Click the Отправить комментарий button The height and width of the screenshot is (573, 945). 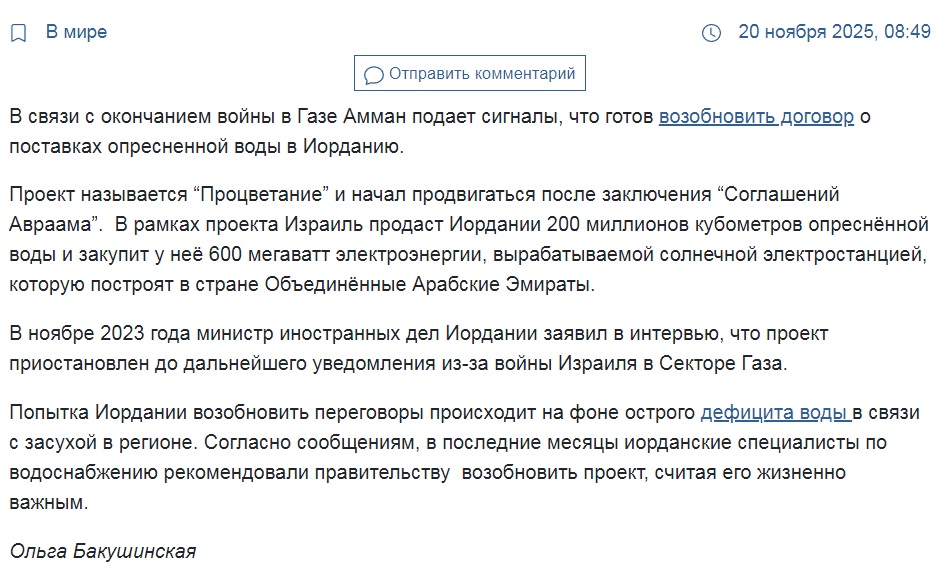coord(469,73)
